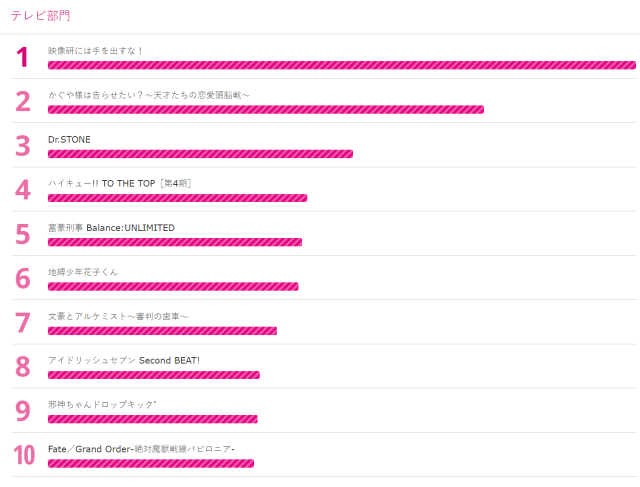The image size is (640, 487).
Task: Click the striped bar under 富豪刑事 Balance:UNLIMITED
Action: coord(174,242)
